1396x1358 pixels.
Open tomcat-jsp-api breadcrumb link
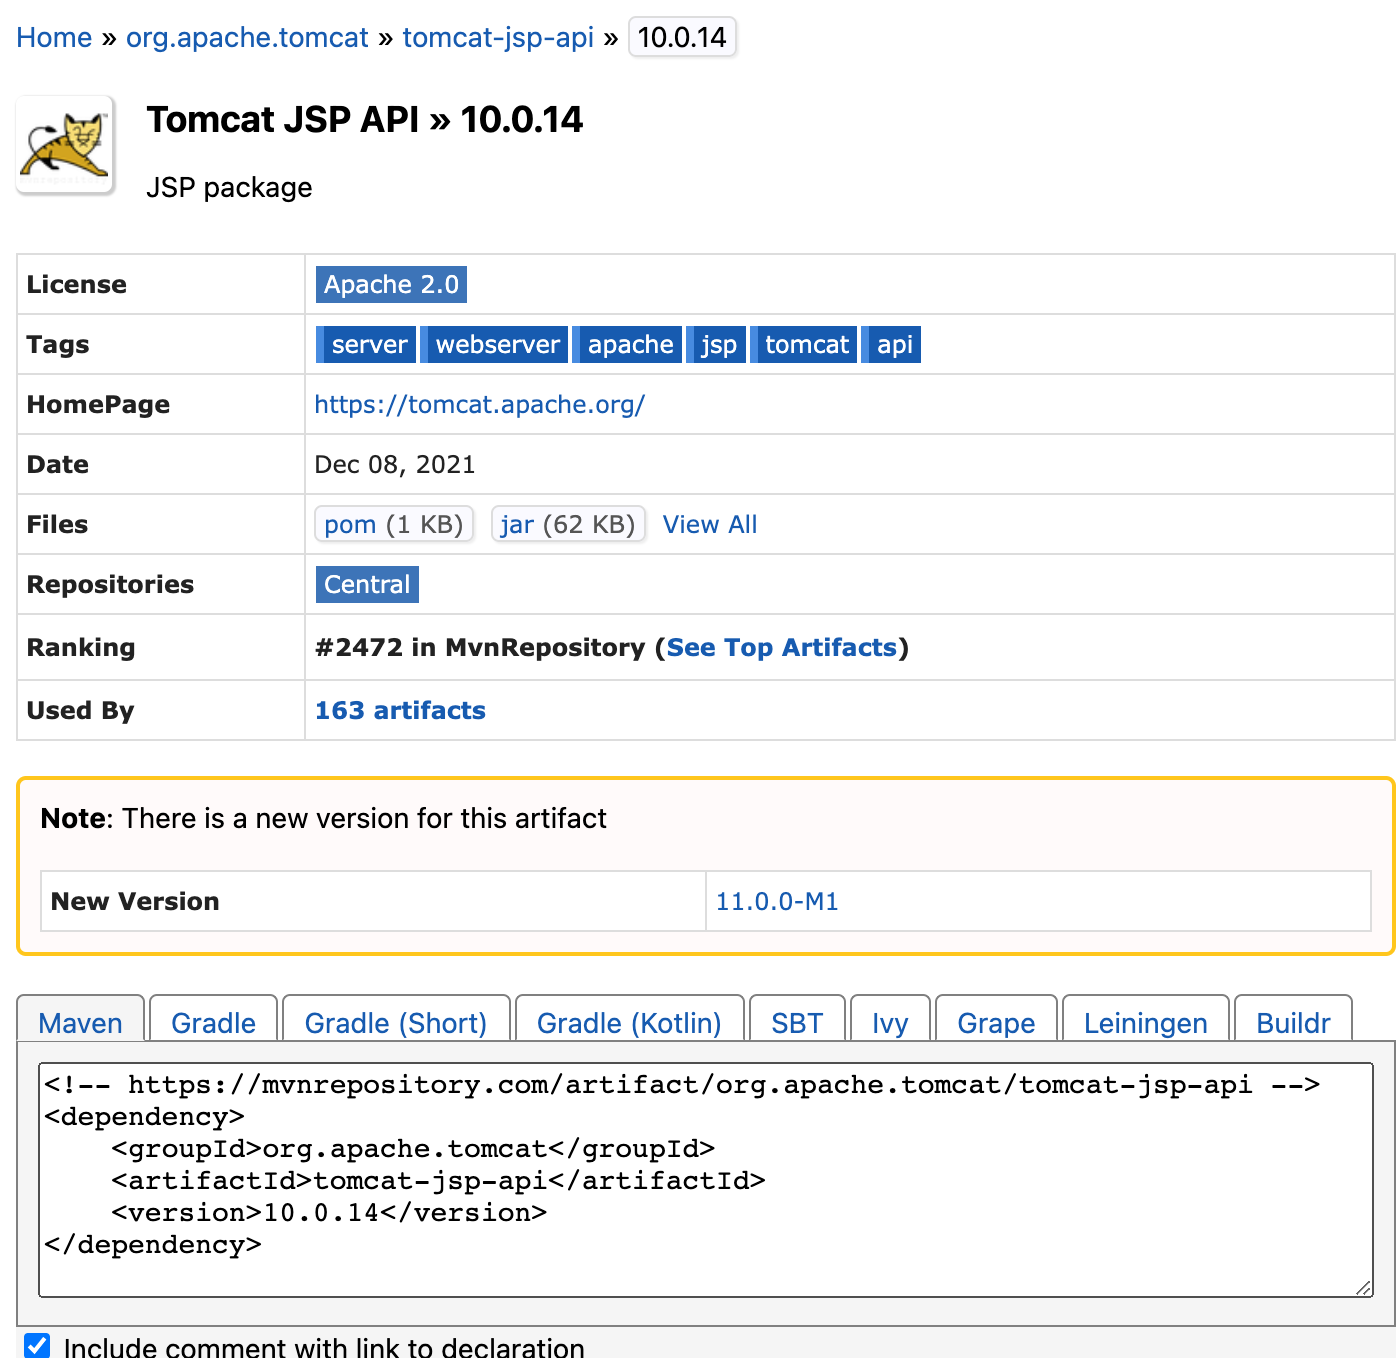[x=498, y=38]
